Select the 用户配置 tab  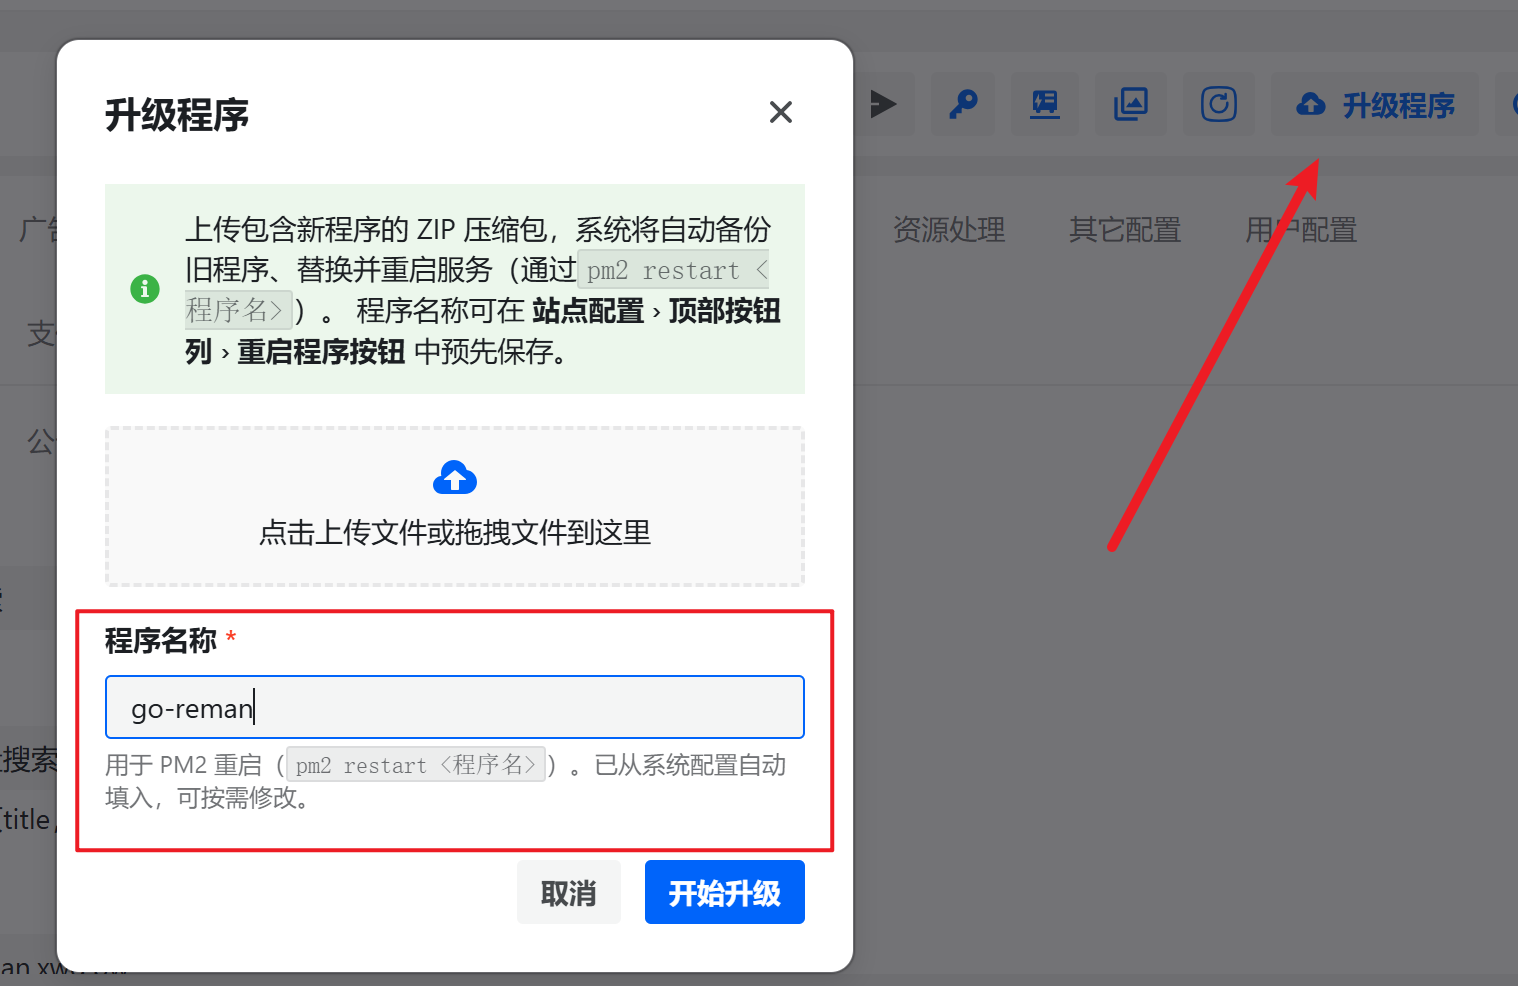pyautogui.click(x=1301, y=230)
